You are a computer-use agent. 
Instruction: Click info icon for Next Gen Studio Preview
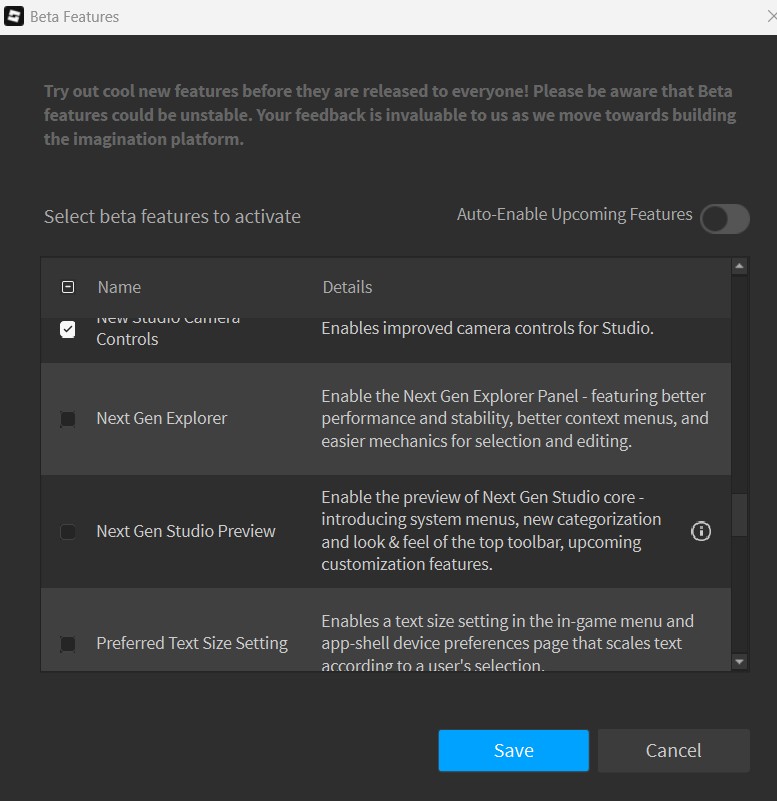point(701,531)
